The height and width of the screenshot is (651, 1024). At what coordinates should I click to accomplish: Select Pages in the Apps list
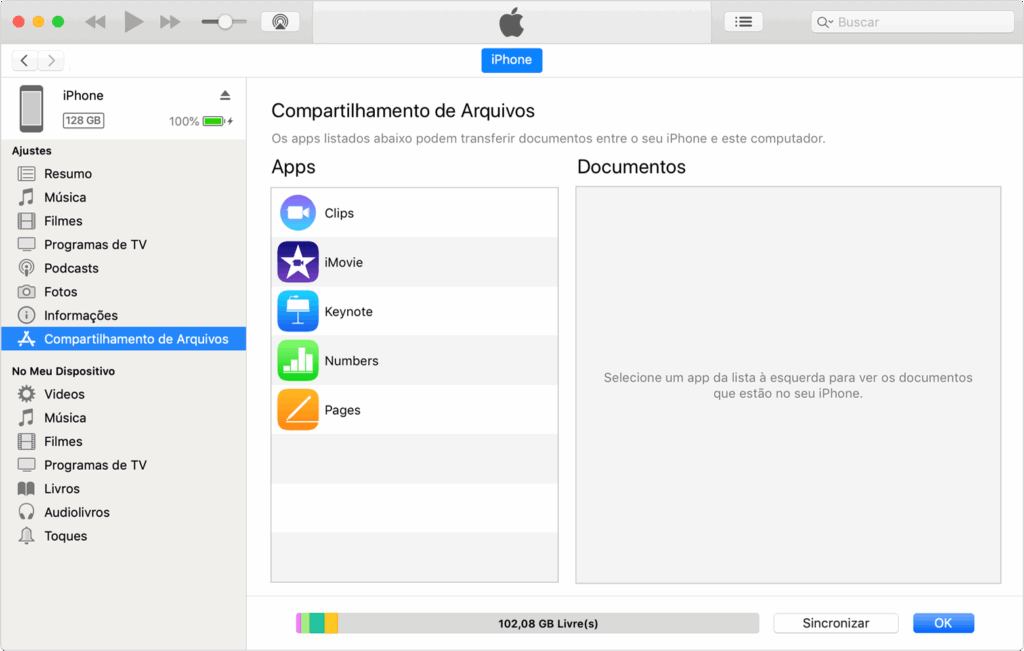pos(298,409)
